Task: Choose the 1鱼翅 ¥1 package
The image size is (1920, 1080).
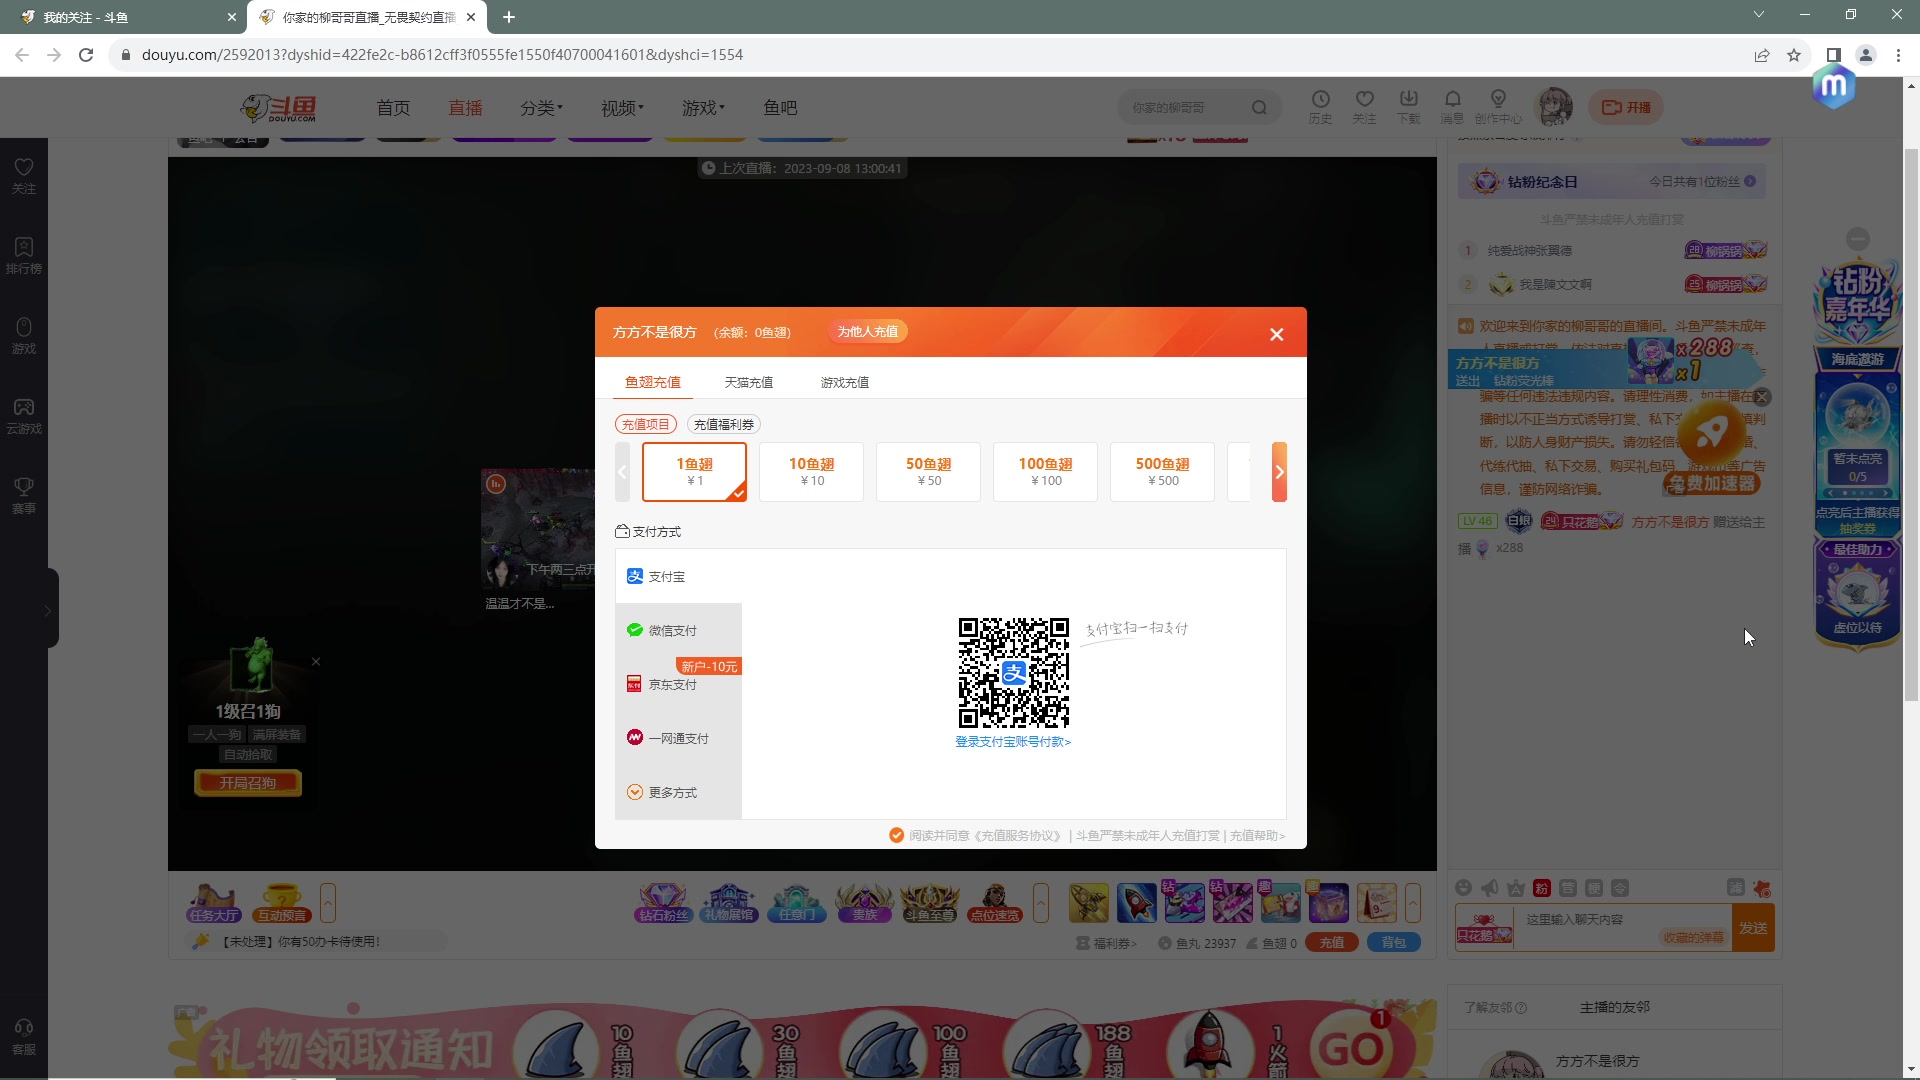Action: coord(694,472)
